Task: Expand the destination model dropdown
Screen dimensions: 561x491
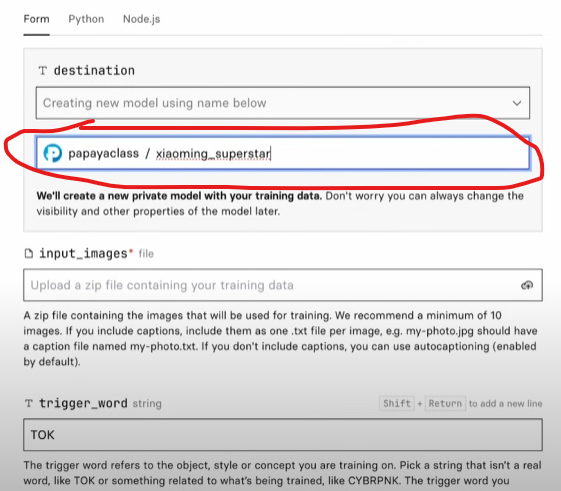Action: click(283, 103)
